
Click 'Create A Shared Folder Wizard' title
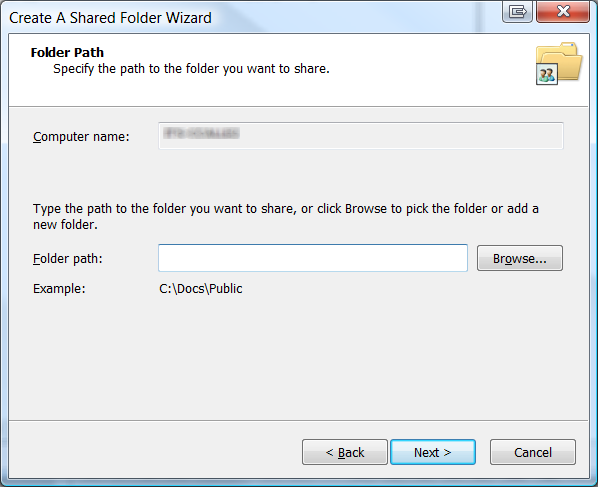click(x=110, y=18)
